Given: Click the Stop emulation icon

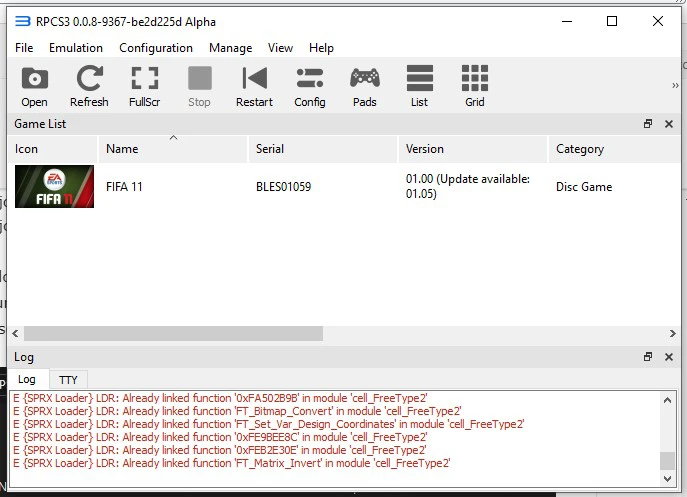Looking at the screenshot, I should 199,86.
